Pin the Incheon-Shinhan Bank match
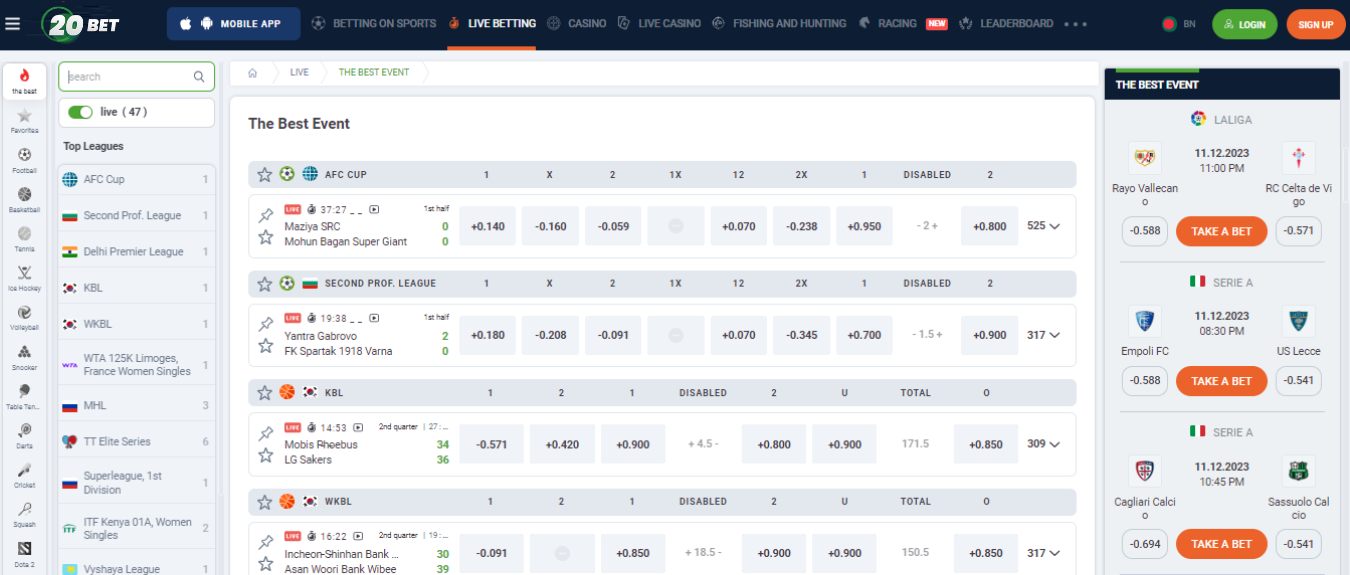This screenshot has height=575, width=1350. 265,542
